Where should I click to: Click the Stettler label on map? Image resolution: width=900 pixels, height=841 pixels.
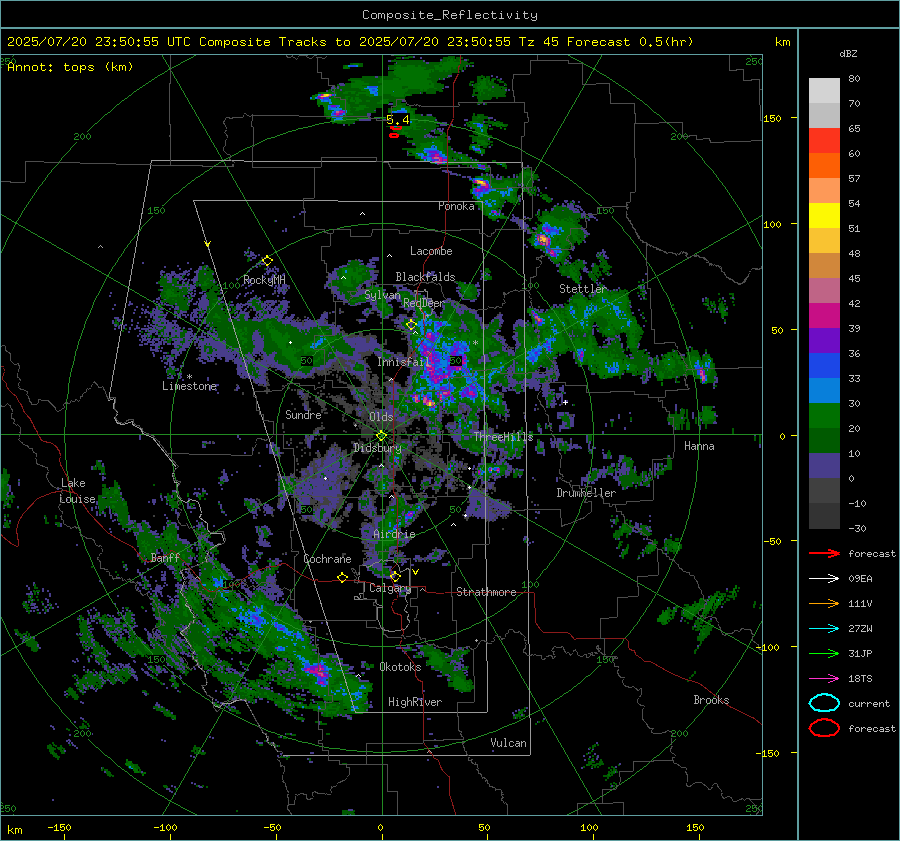[583, 289]
